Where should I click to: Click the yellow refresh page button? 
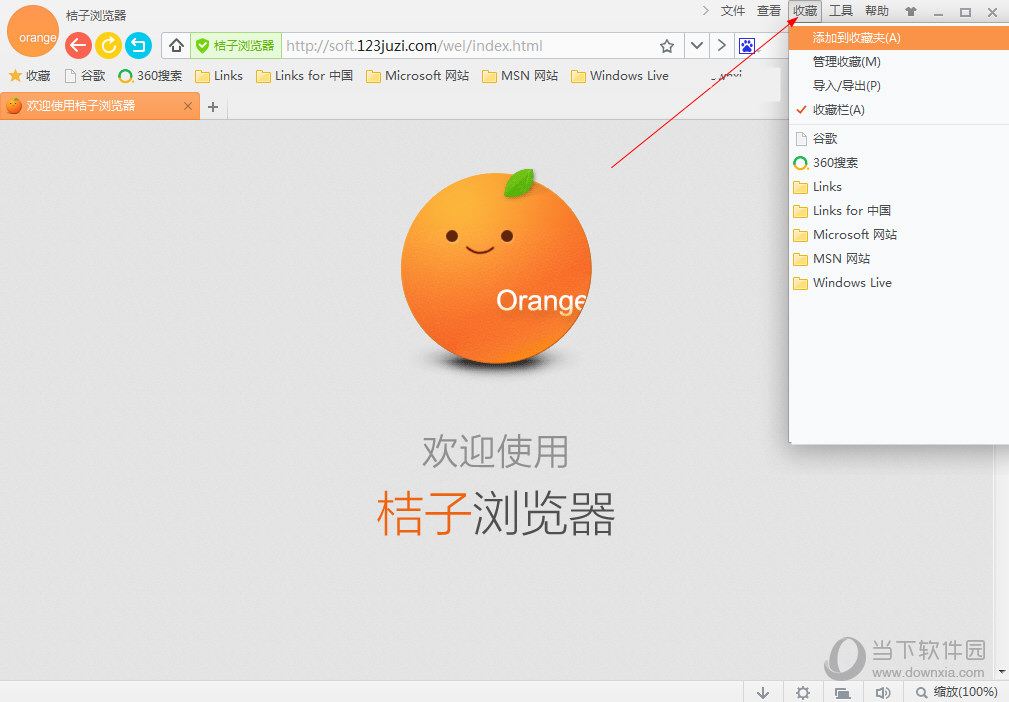[108, 45]
